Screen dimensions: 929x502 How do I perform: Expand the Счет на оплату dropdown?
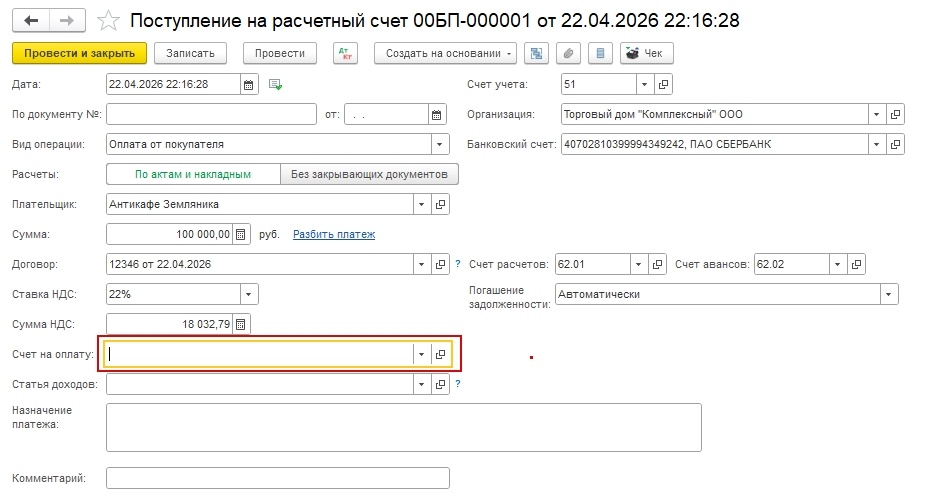point(421,354)
